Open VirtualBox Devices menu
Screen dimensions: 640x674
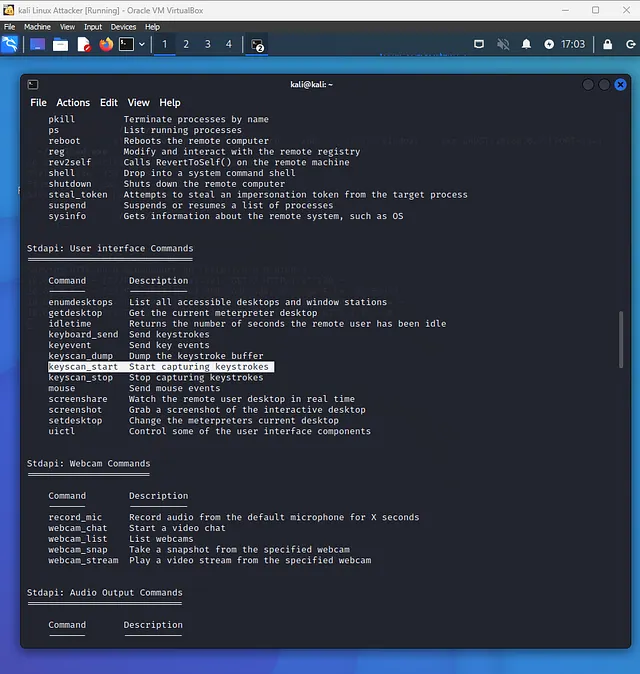click(123, 27)
